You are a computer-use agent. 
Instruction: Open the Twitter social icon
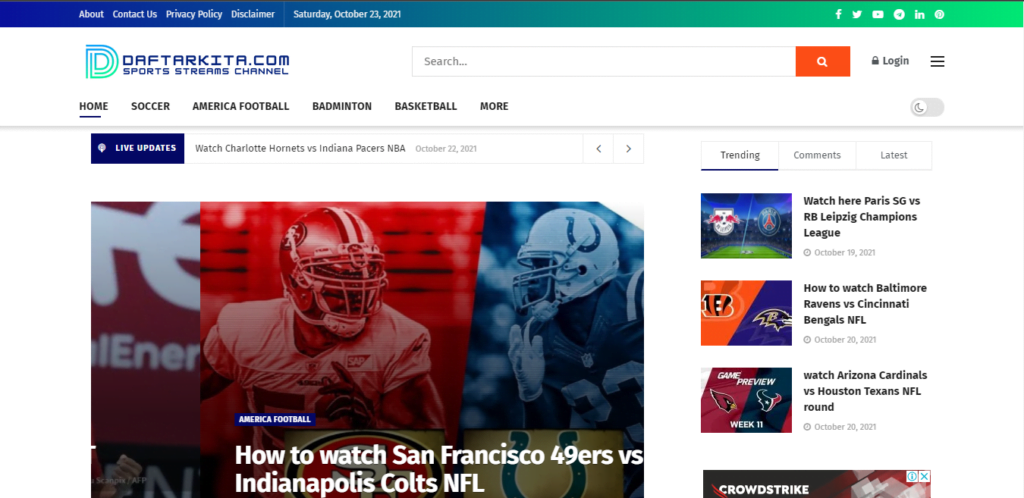pyautogui.click(x=857, y=14)
